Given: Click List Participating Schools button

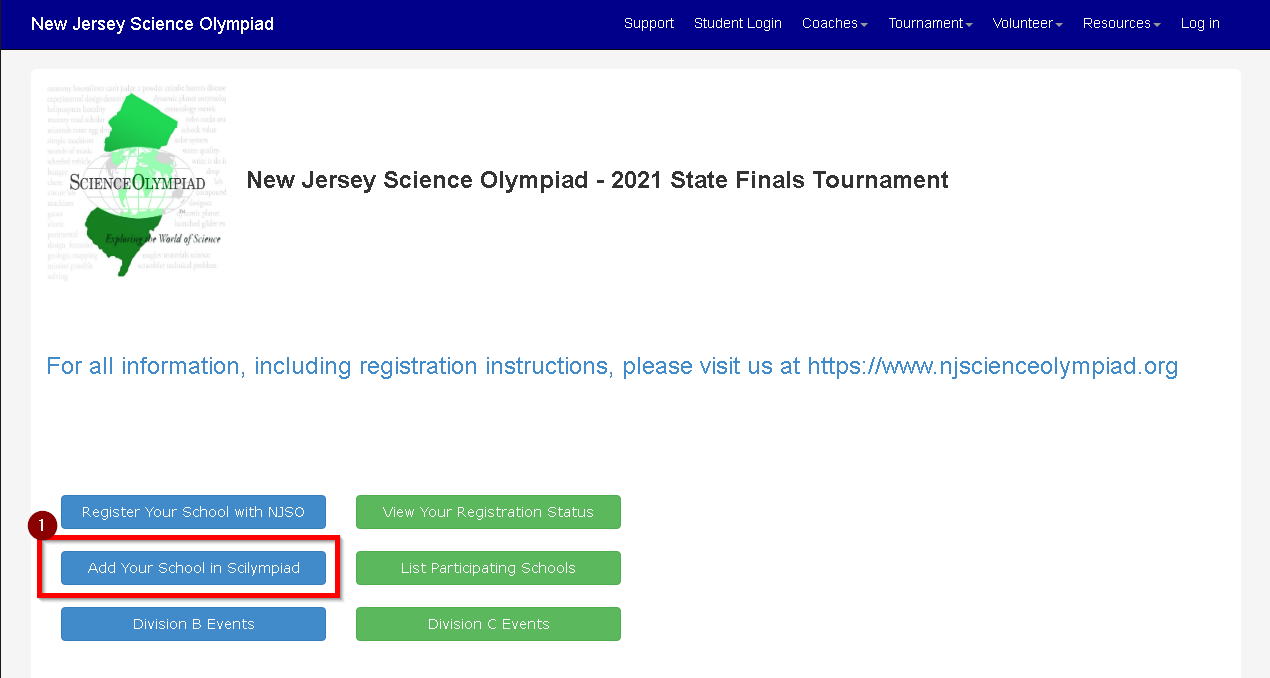Looking at the screenshot, I should click(x=488, y=568).
